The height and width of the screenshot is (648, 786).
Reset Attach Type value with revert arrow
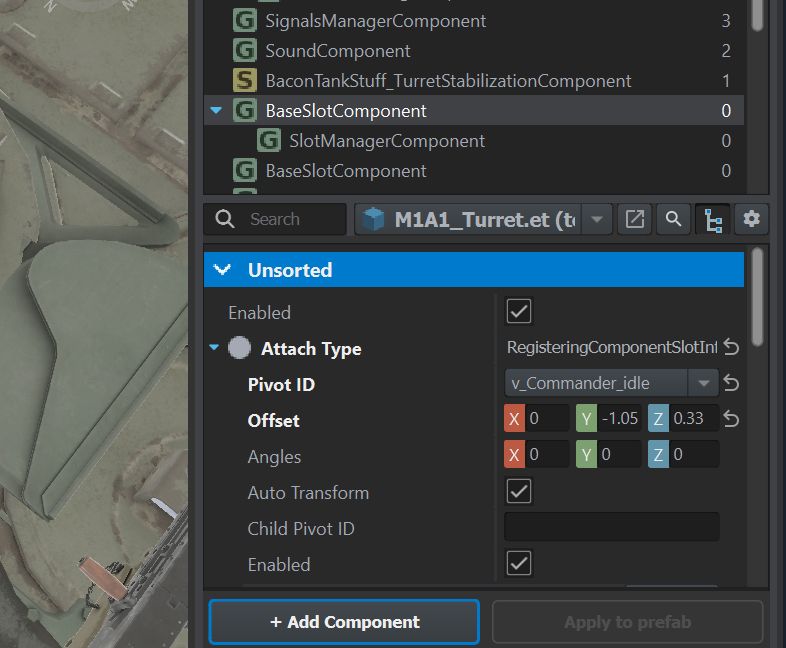coord(731,348)
